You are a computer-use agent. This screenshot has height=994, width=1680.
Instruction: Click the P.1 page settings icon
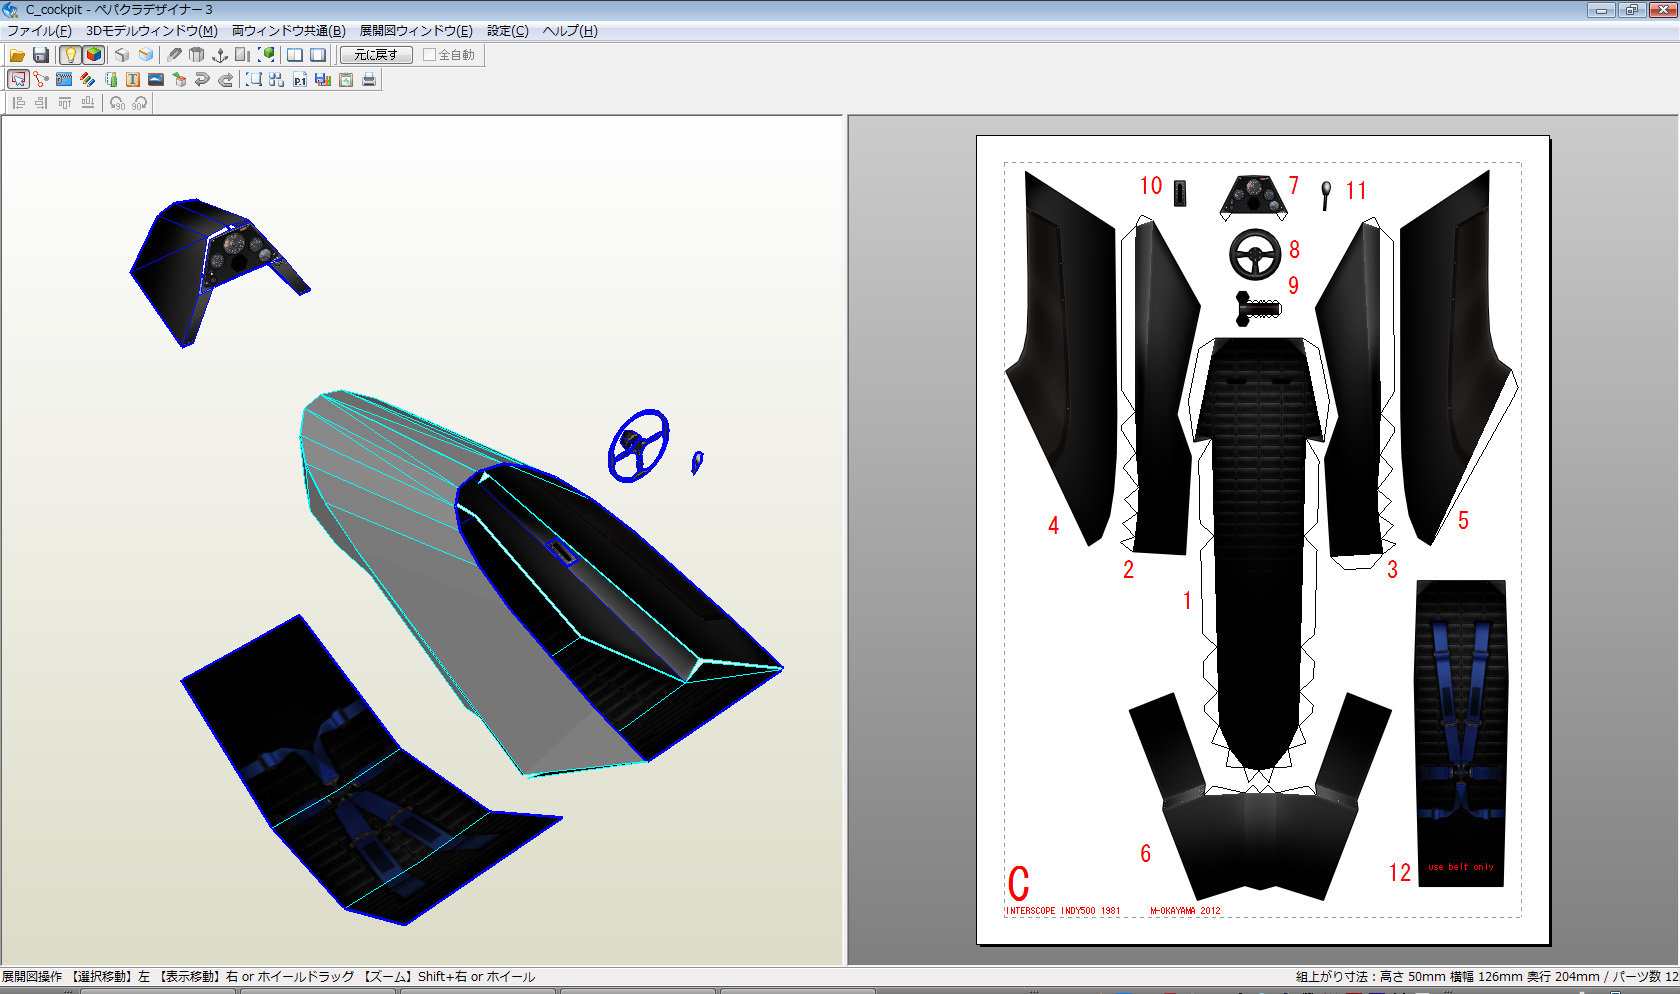pyautogui.click(x=300, y=79)
